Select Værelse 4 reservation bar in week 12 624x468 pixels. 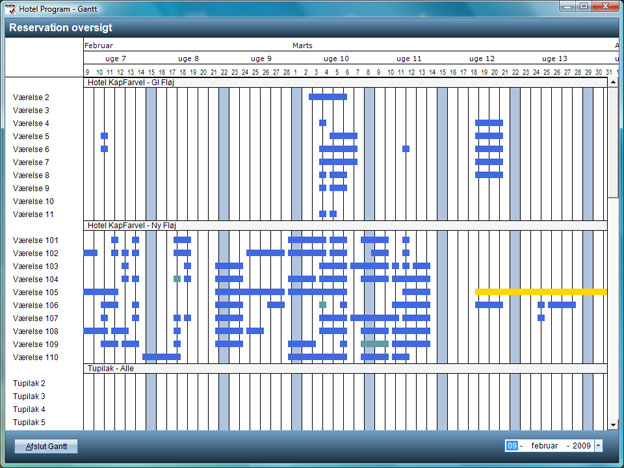click(x=489, y=123)
